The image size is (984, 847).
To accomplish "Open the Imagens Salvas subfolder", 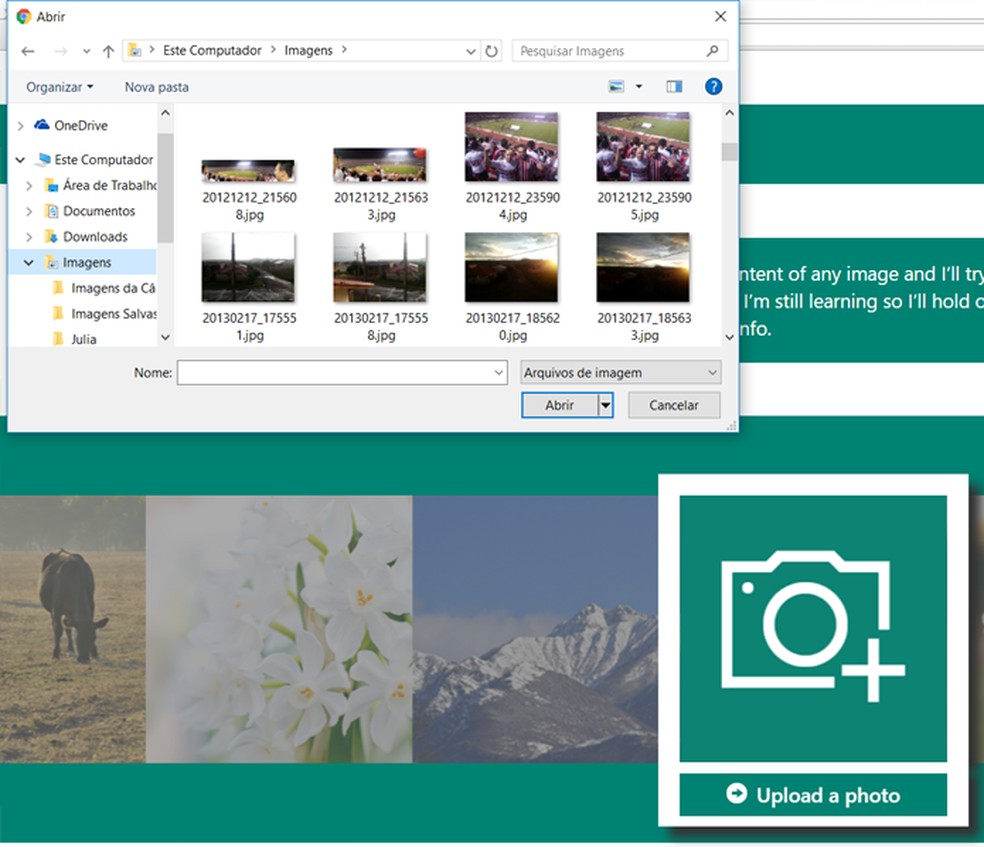I will [114, 314].
